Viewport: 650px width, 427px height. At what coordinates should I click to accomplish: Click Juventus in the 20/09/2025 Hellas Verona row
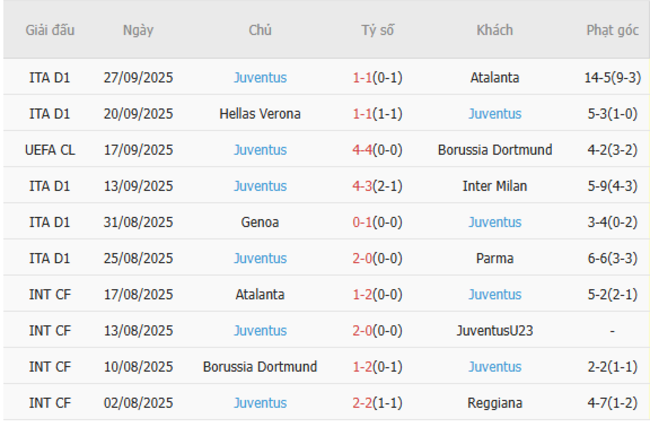point(495,114)
